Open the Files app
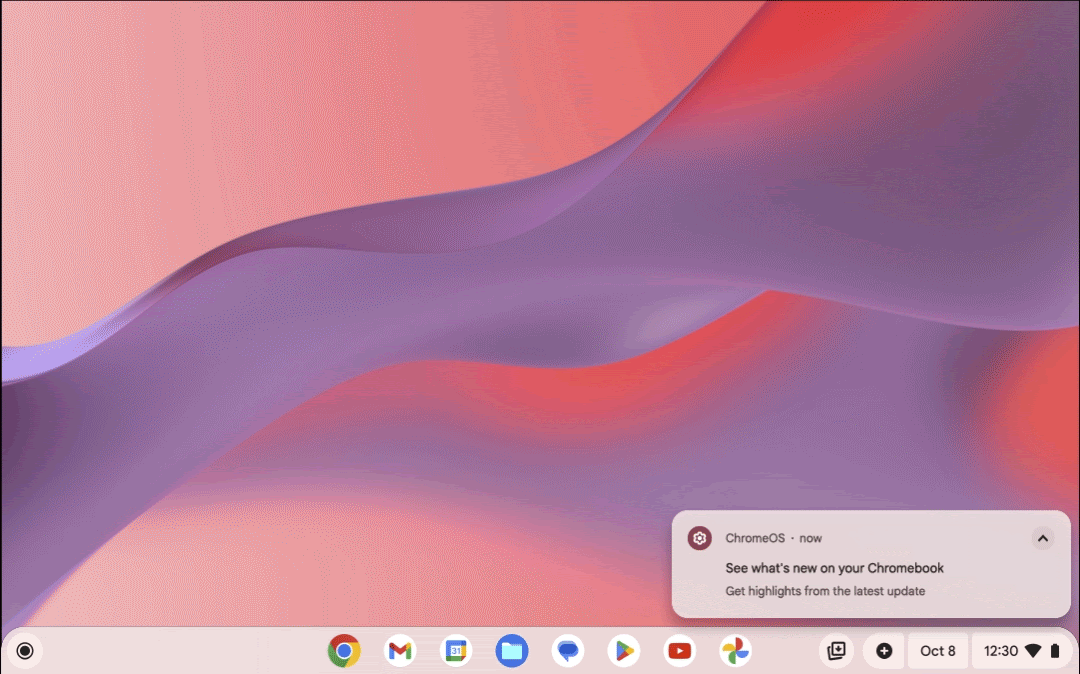 pyautogui.click(x=512, y=650)
